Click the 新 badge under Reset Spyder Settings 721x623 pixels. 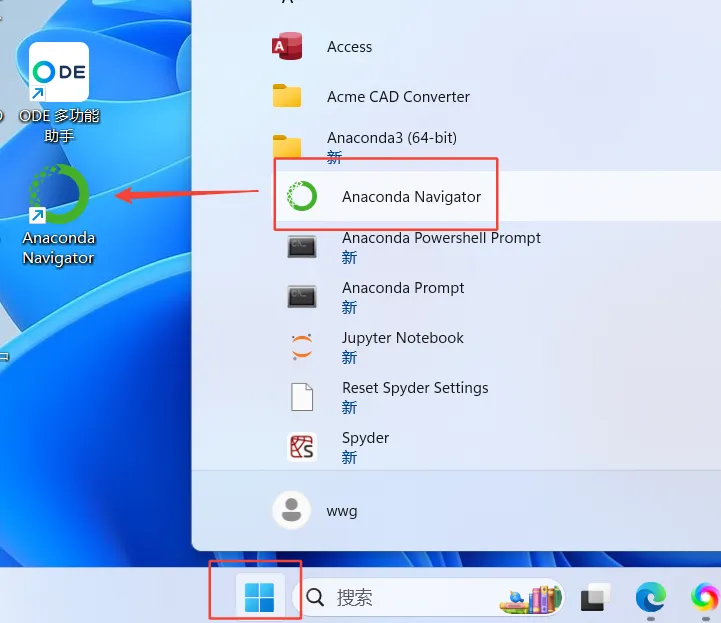(x=349, y=407)
